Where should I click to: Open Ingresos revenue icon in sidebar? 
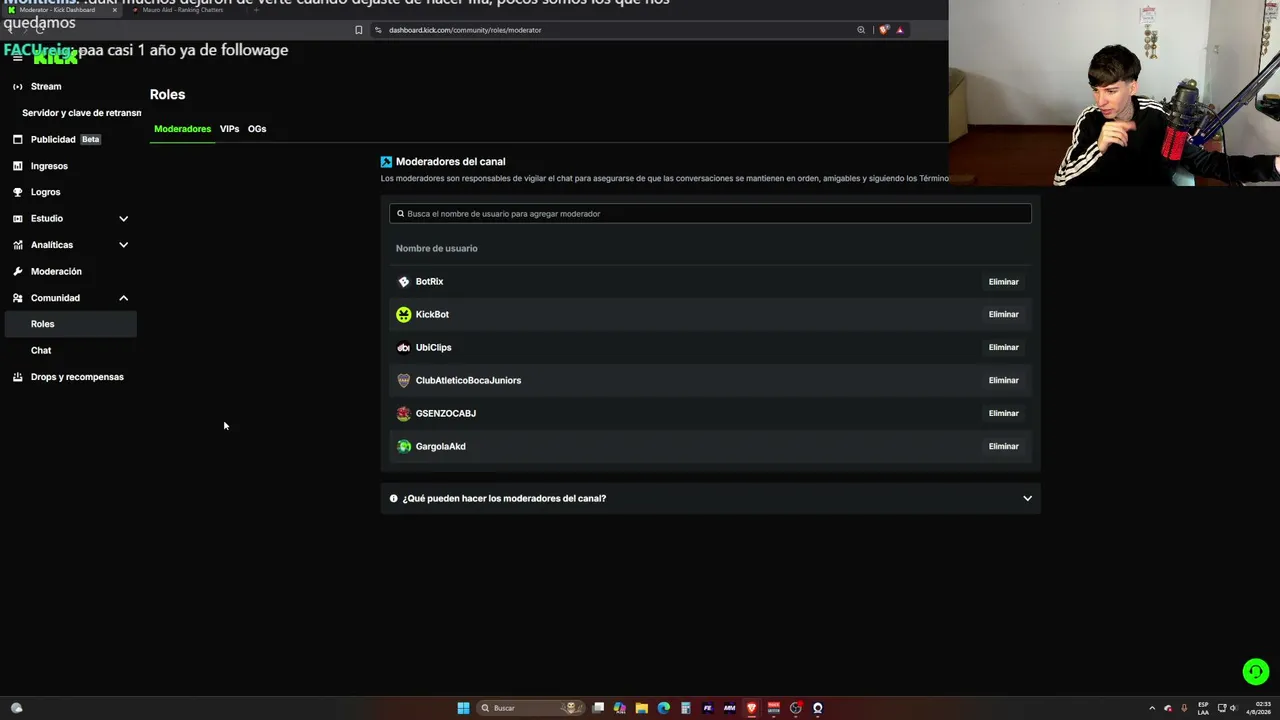(x=18, y=166)
